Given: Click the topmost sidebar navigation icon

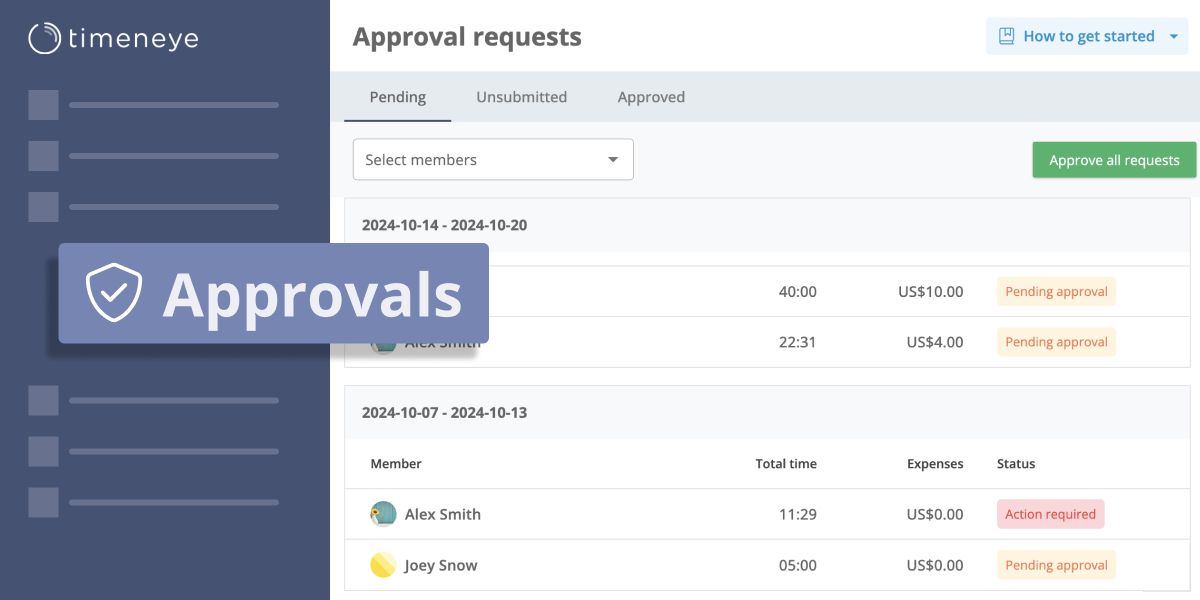Looking at the screenshot, I should click(43, 104).
